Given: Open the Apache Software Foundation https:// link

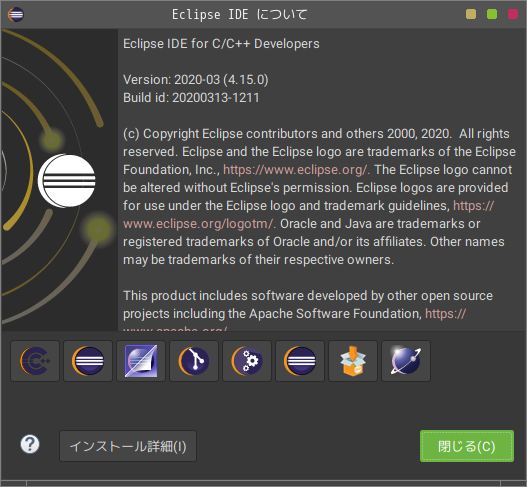Looking at the screenshot, I should coord(446,314).
